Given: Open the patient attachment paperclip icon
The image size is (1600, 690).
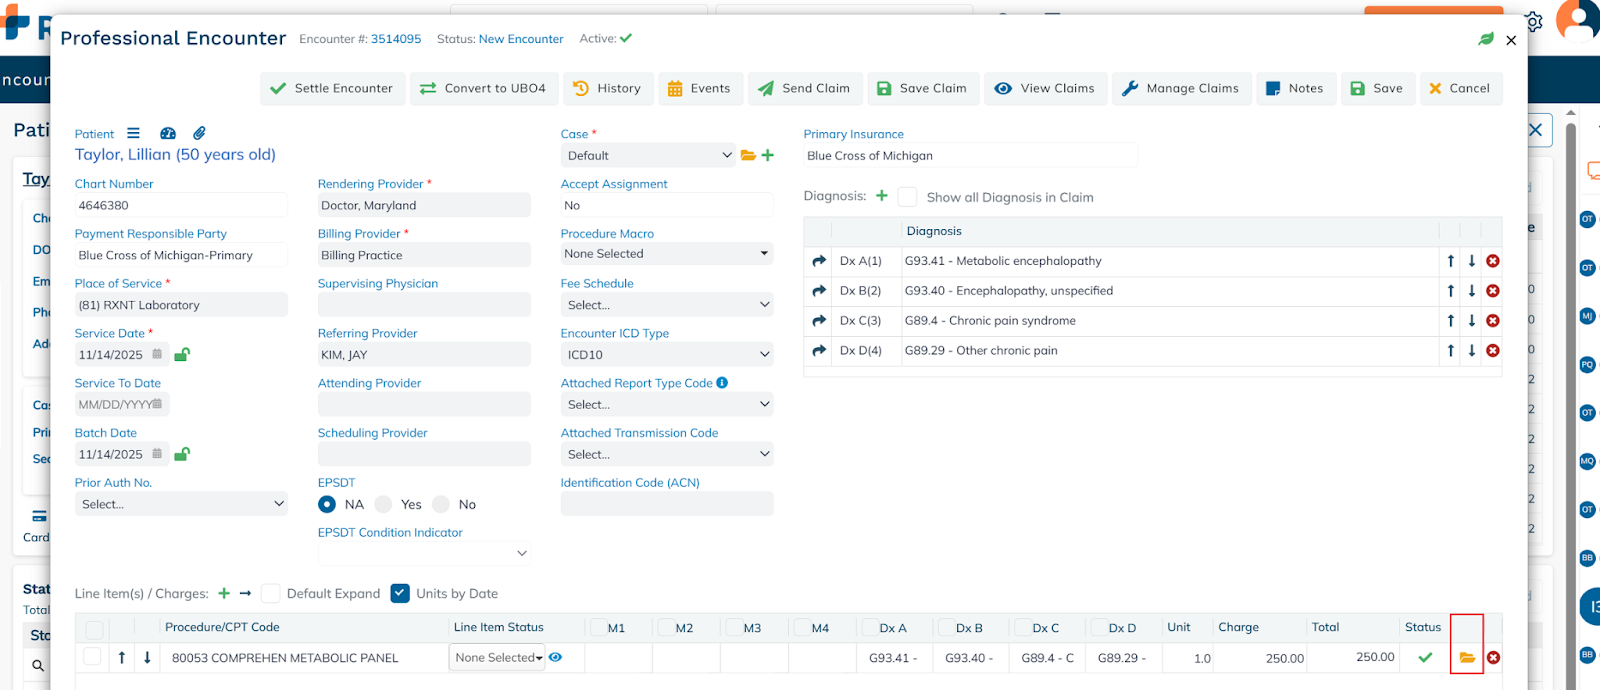Looking at the screenshot, I should click(x=200, y=133).
